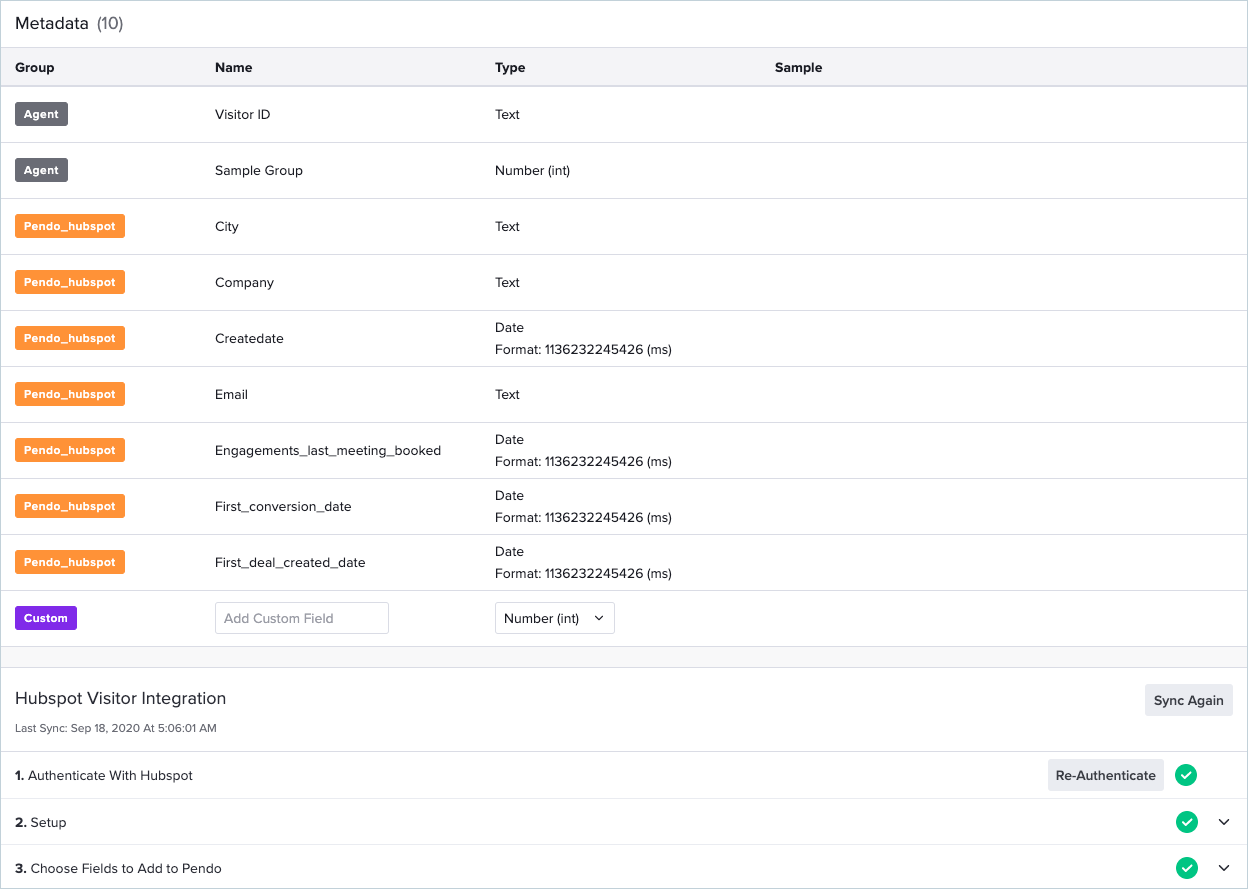Select the City name cell

(227, 226)
